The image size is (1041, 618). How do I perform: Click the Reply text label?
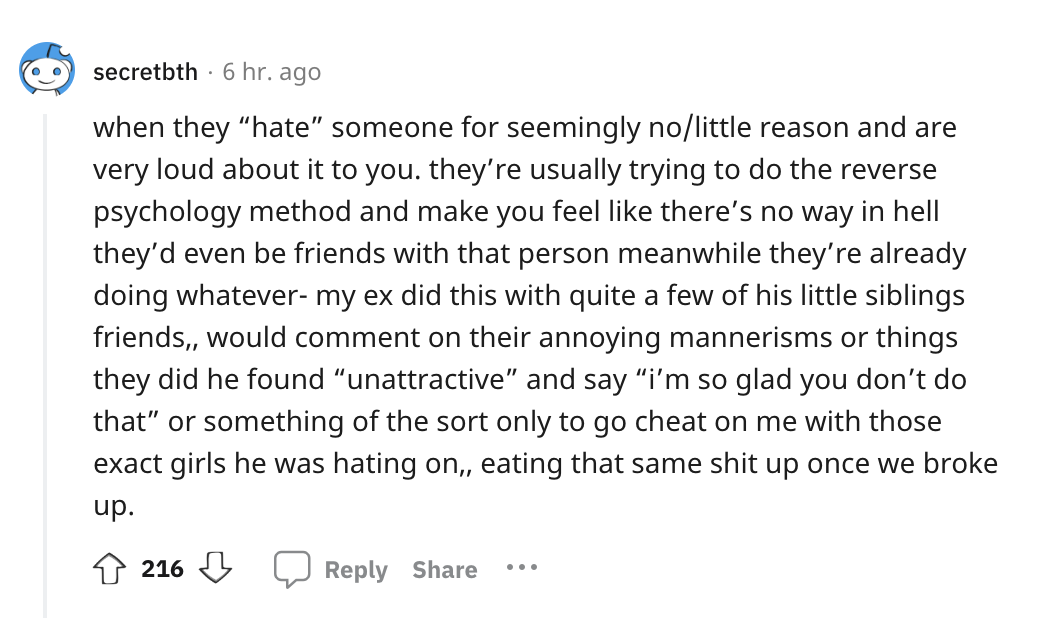coord(356,570)
